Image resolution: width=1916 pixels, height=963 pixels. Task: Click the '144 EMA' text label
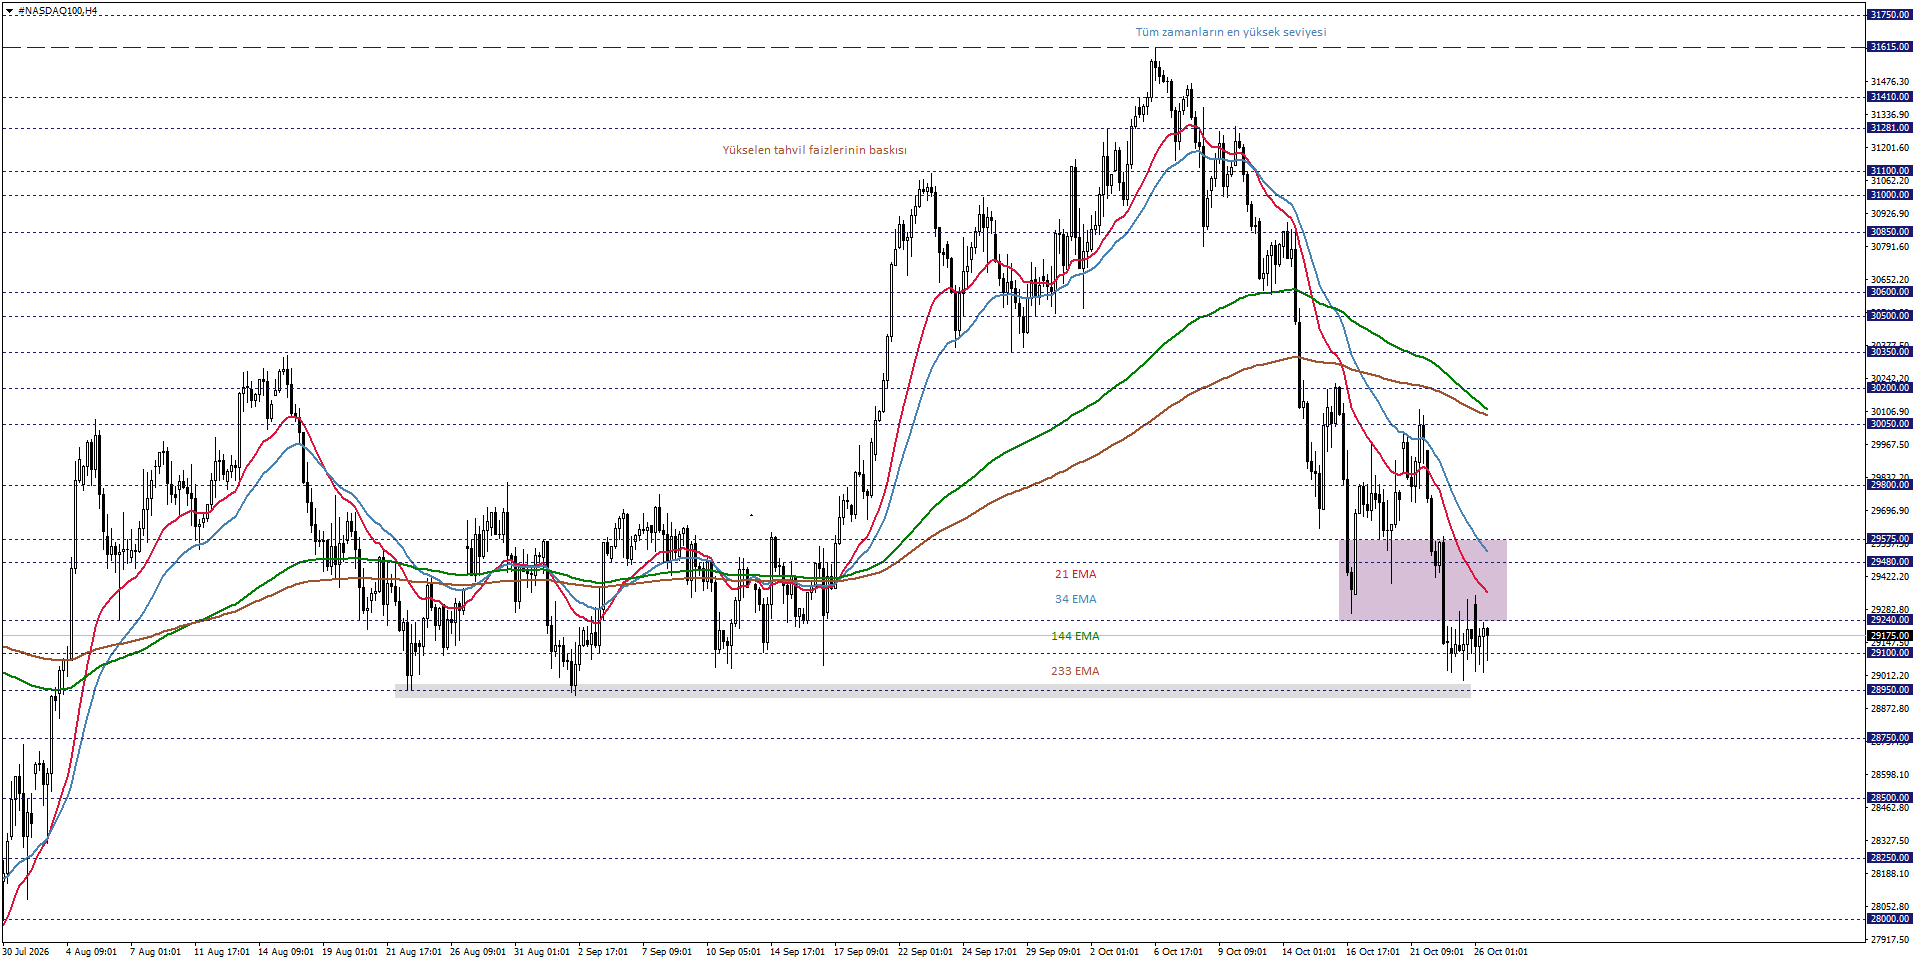1075,636
